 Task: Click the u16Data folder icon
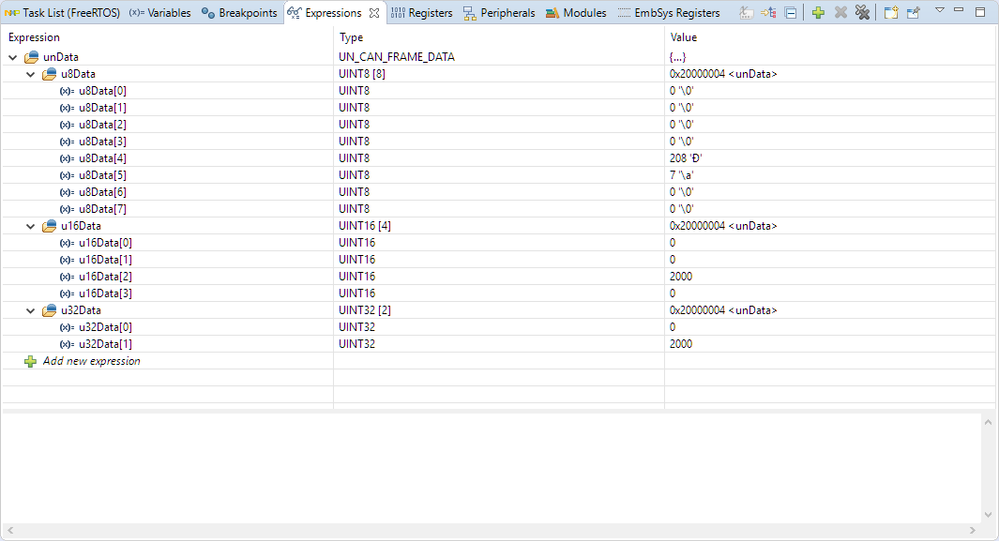coord(49,226)
